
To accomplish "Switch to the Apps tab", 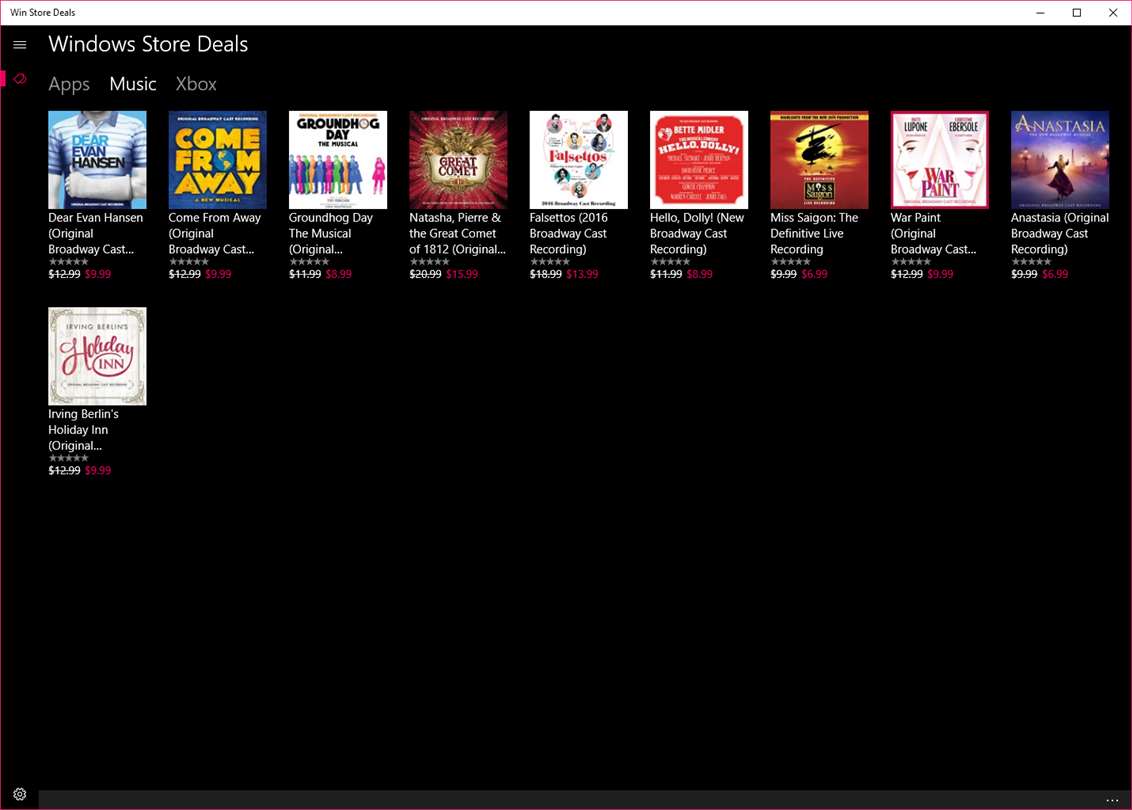I will point(69,84).
